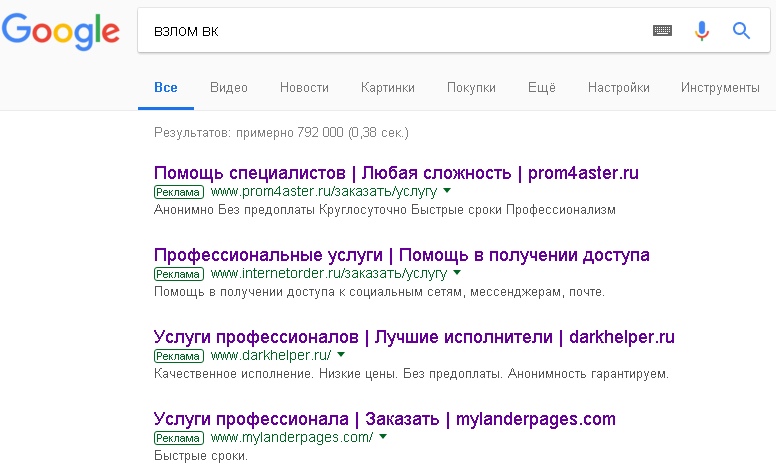Viewport: 776px width, 466px height.
Task: Expand the arrow beside the internetorder.ru URL
Action: (457, 273)
